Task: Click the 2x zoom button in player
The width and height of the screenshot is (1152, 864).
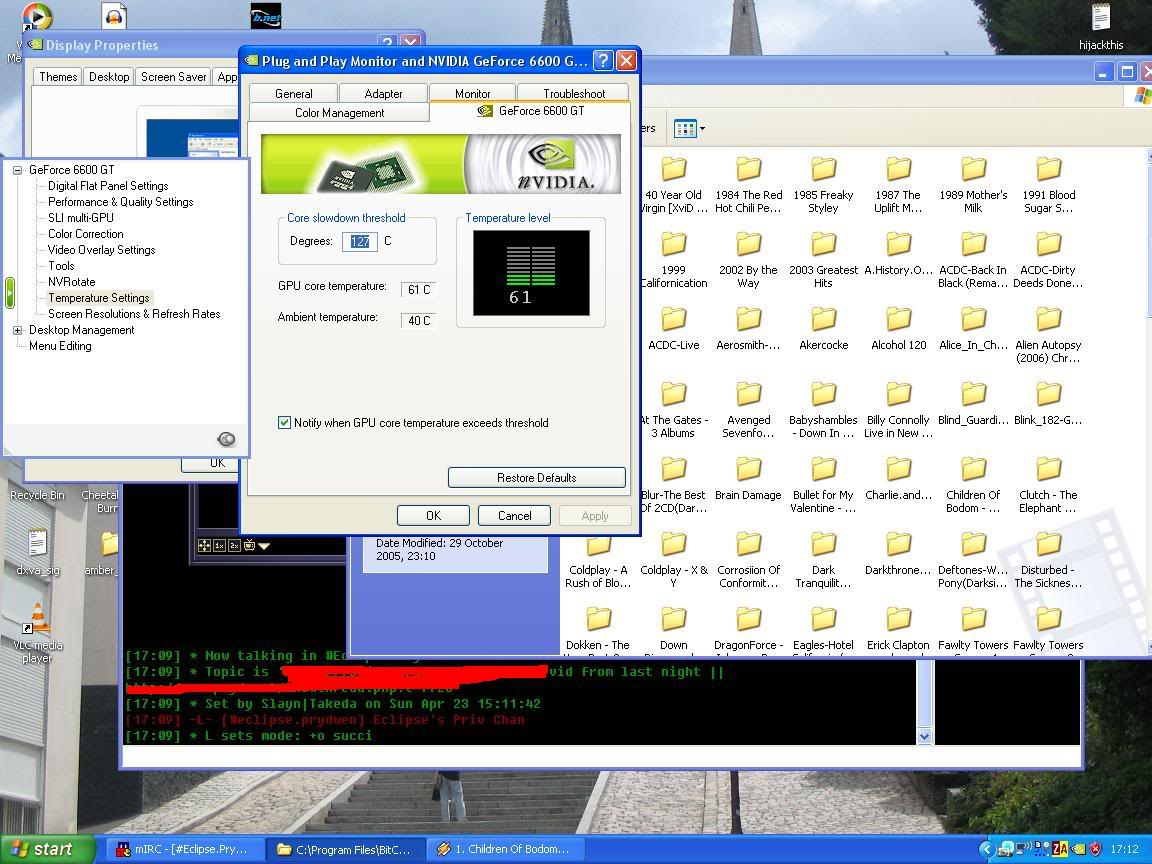Action: tap(234, 545)
